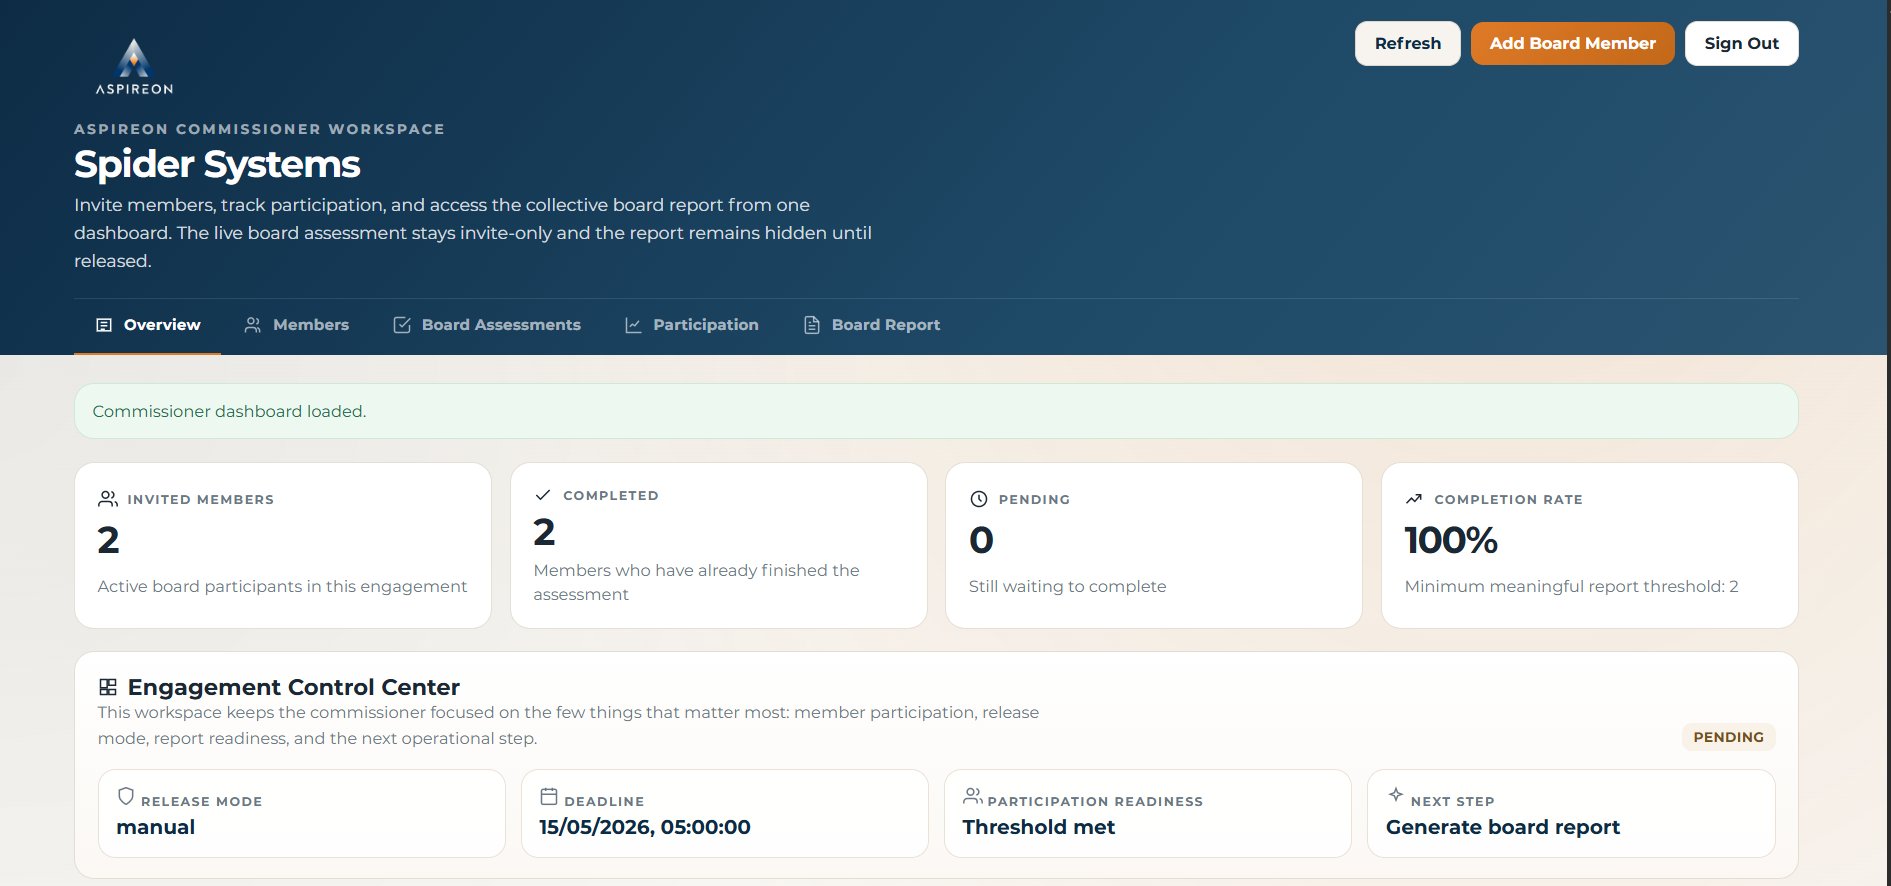Click the Aspireon logo
1891x886 pixels.
pos(134,66)
